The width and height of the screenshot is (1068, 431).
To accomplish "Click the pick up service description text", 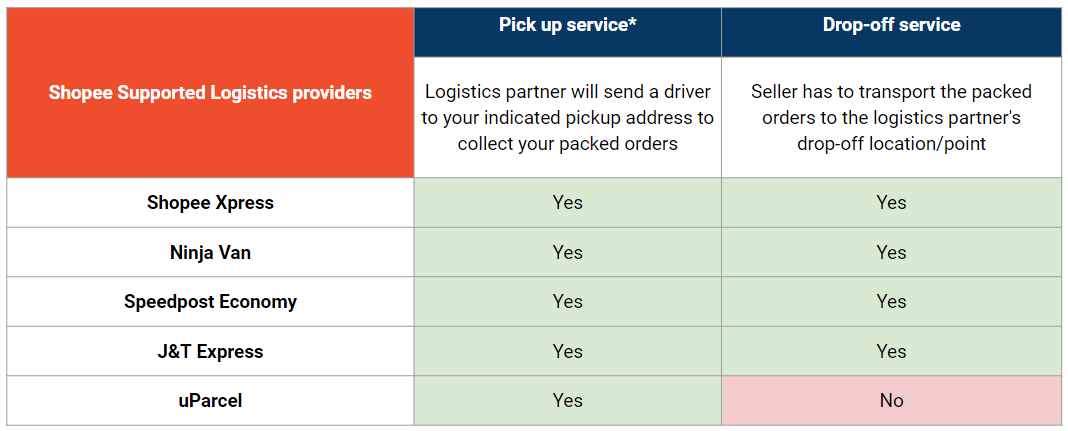I will click(568, 118).
